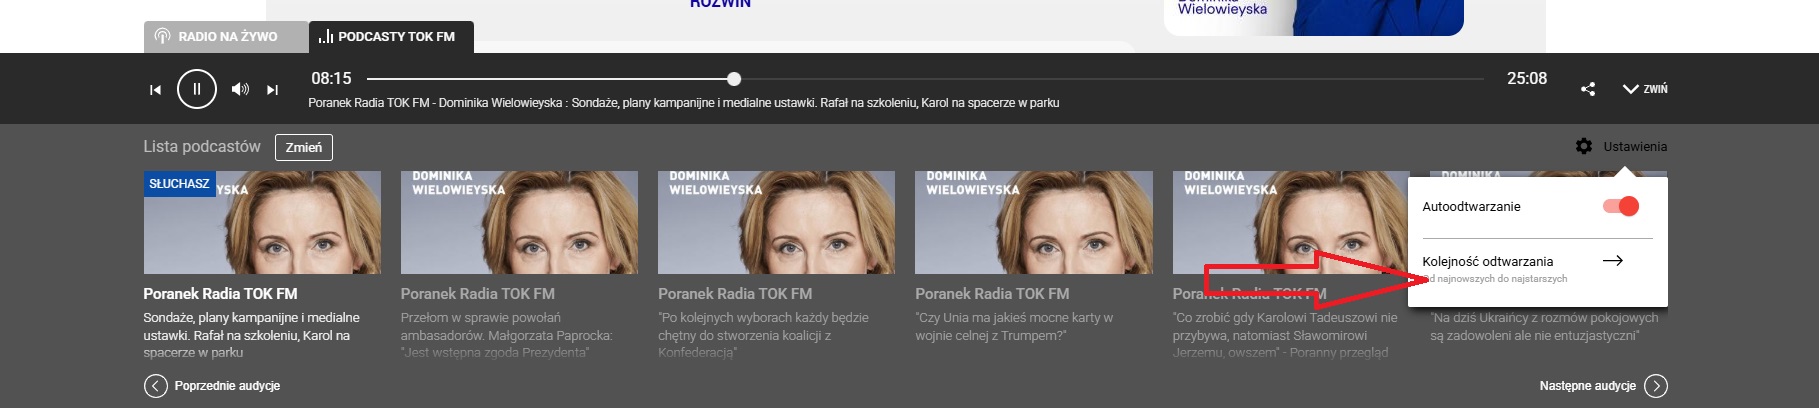Open description 'Co zrobić gdy Karolowi Tadeuszowi'

point(1285,335)
